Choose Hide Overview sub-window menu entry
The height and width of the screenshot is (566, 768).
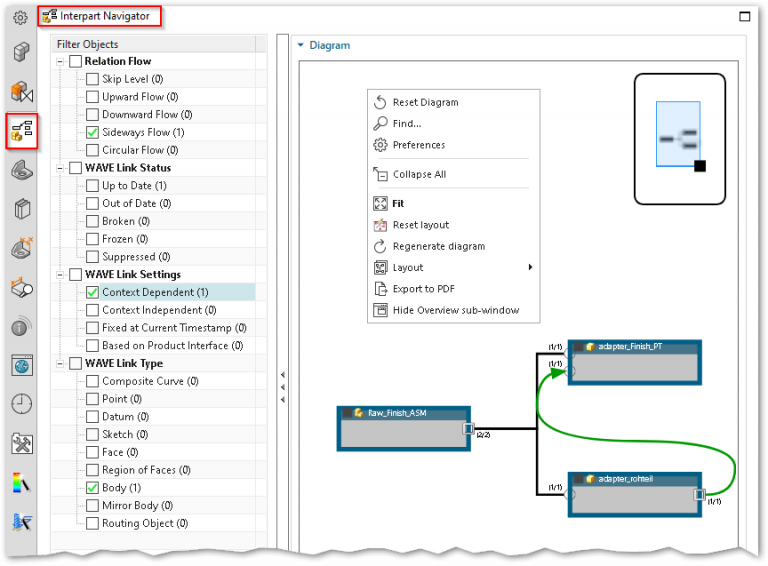[x=455, y=310]
